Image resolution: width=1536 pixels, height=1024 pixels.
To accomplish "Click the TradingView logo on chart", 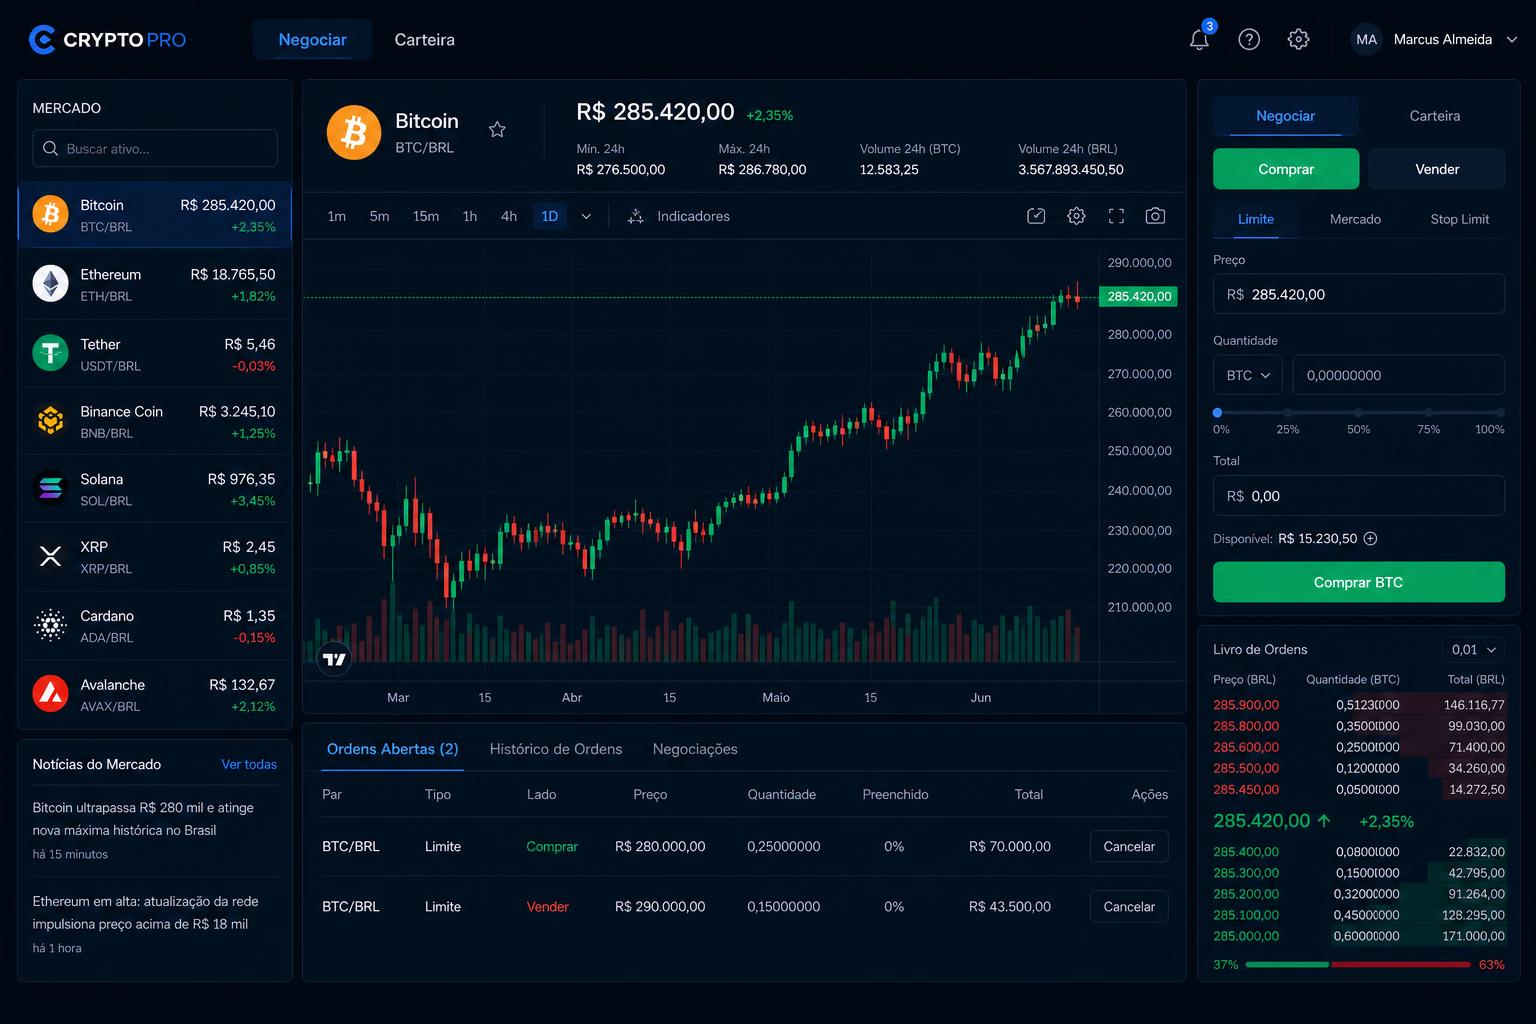I will (334, 659).
